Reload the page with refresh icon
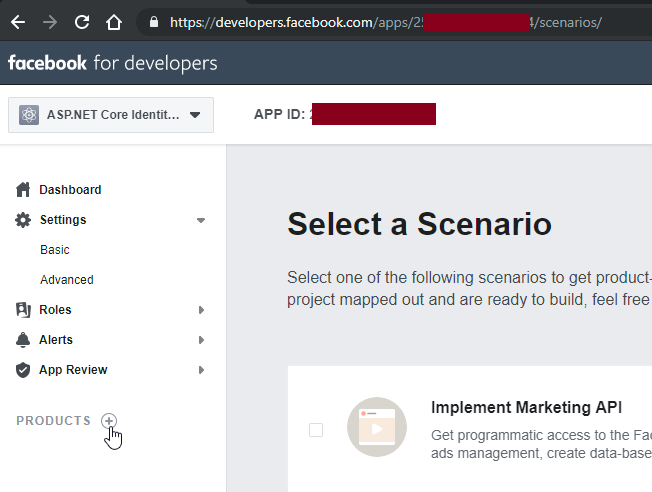The image size is (652, 492). [82, 21]
